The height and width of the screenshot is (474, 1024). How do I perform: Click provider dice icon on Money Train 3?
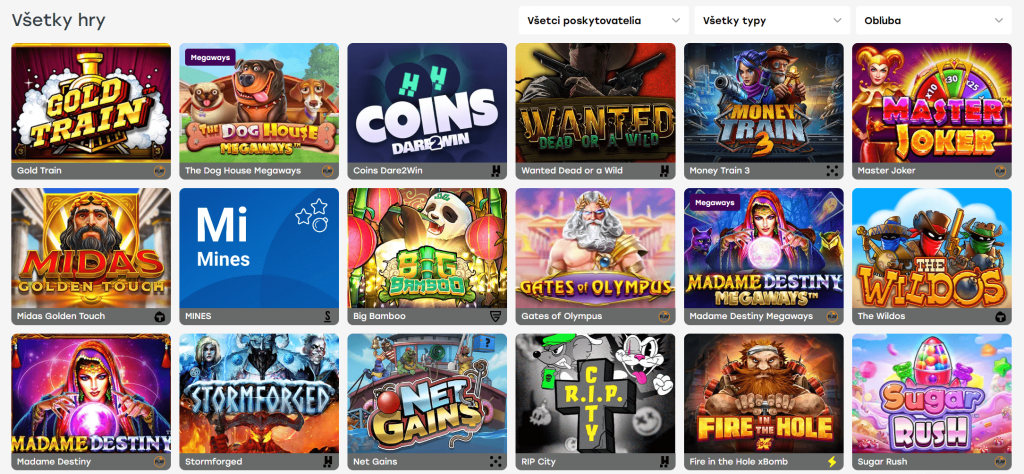coord(832,171)
